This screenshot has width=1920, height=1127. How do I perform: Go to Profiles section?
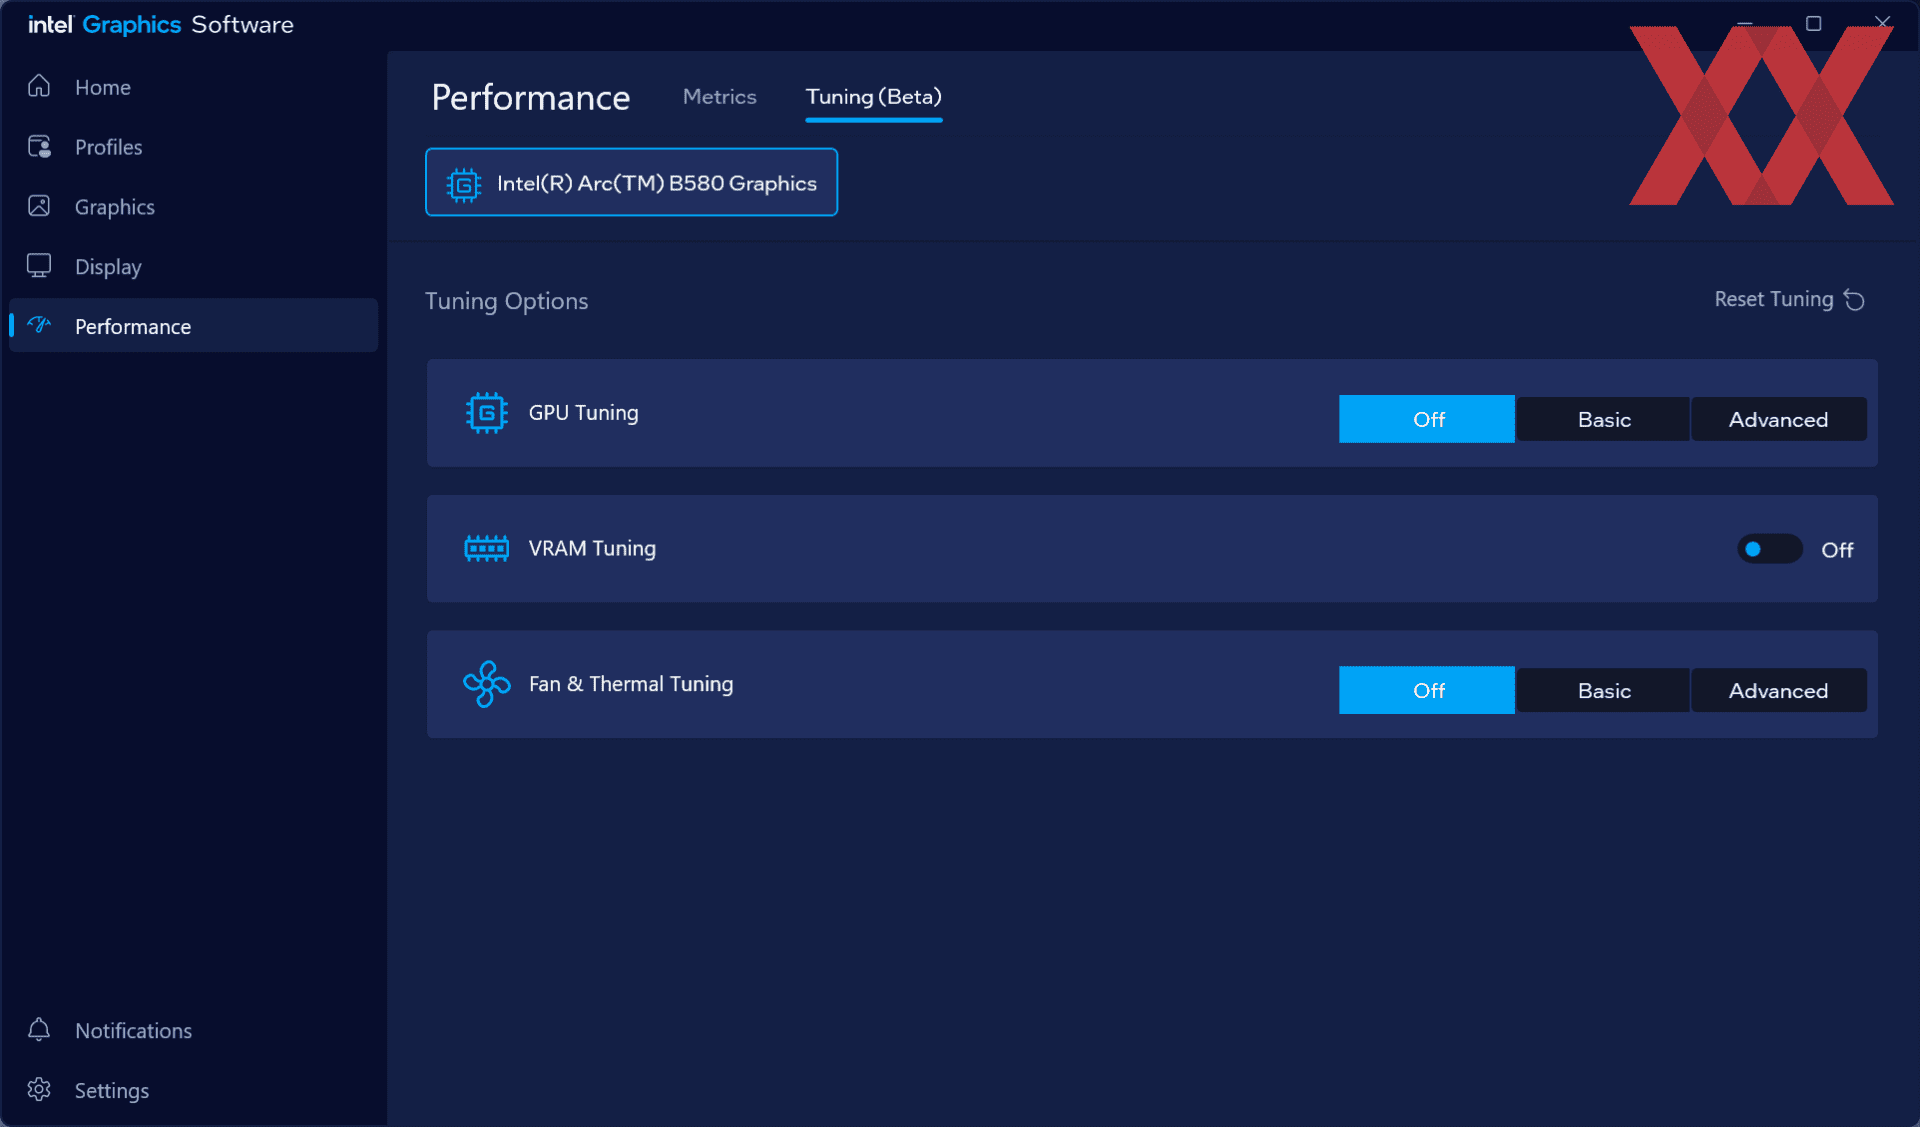(109, 147)
